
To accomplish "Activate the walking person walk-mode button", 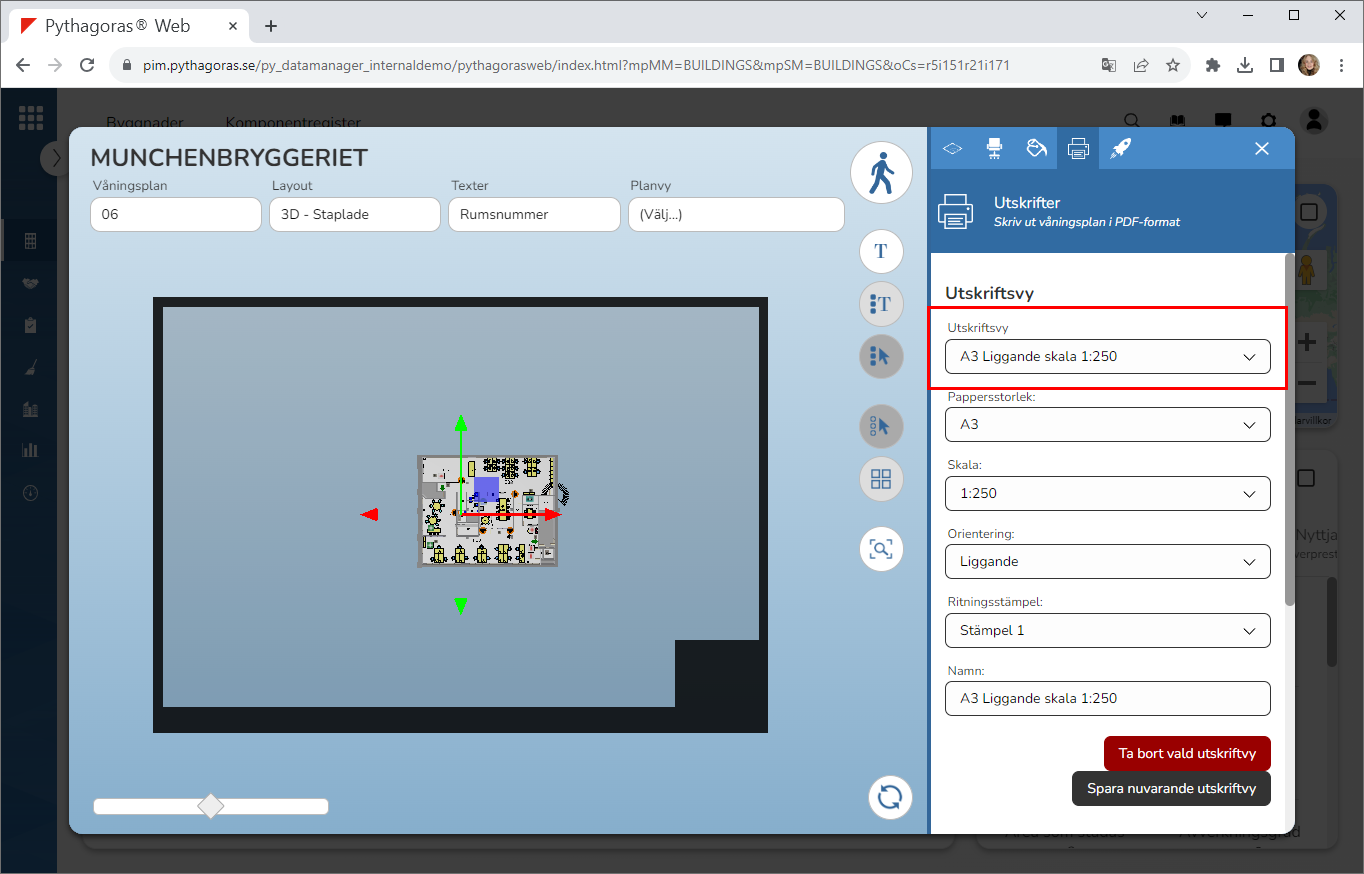I will pos(881,174).
